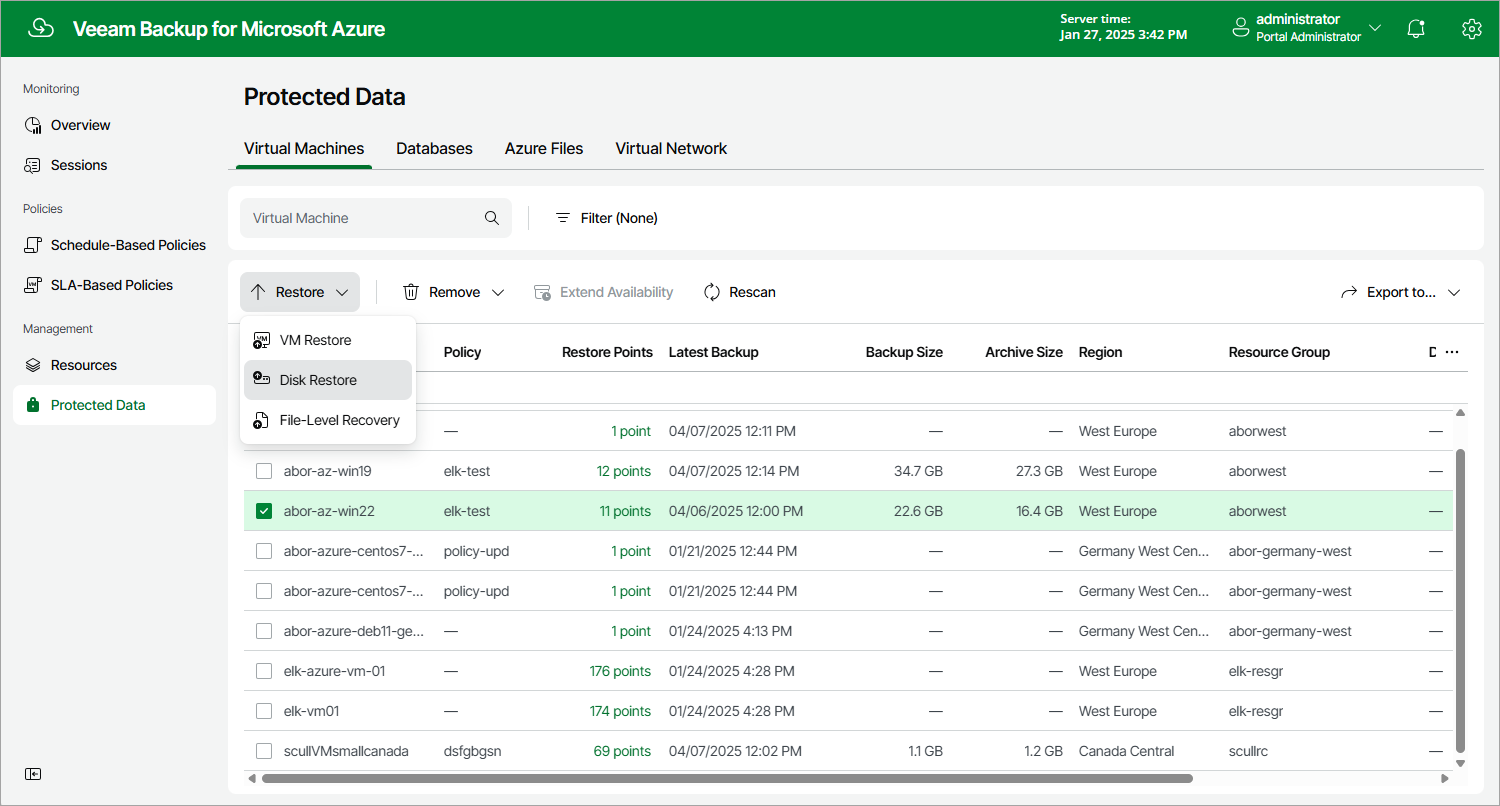
Task: Untick the checkbox for abor-az-win22
Action: [264, 511]
